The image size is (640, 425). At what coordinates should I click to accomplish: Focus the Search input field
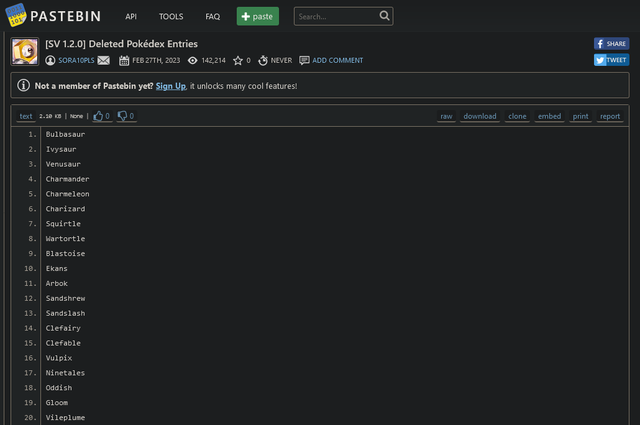pos(336,16)
